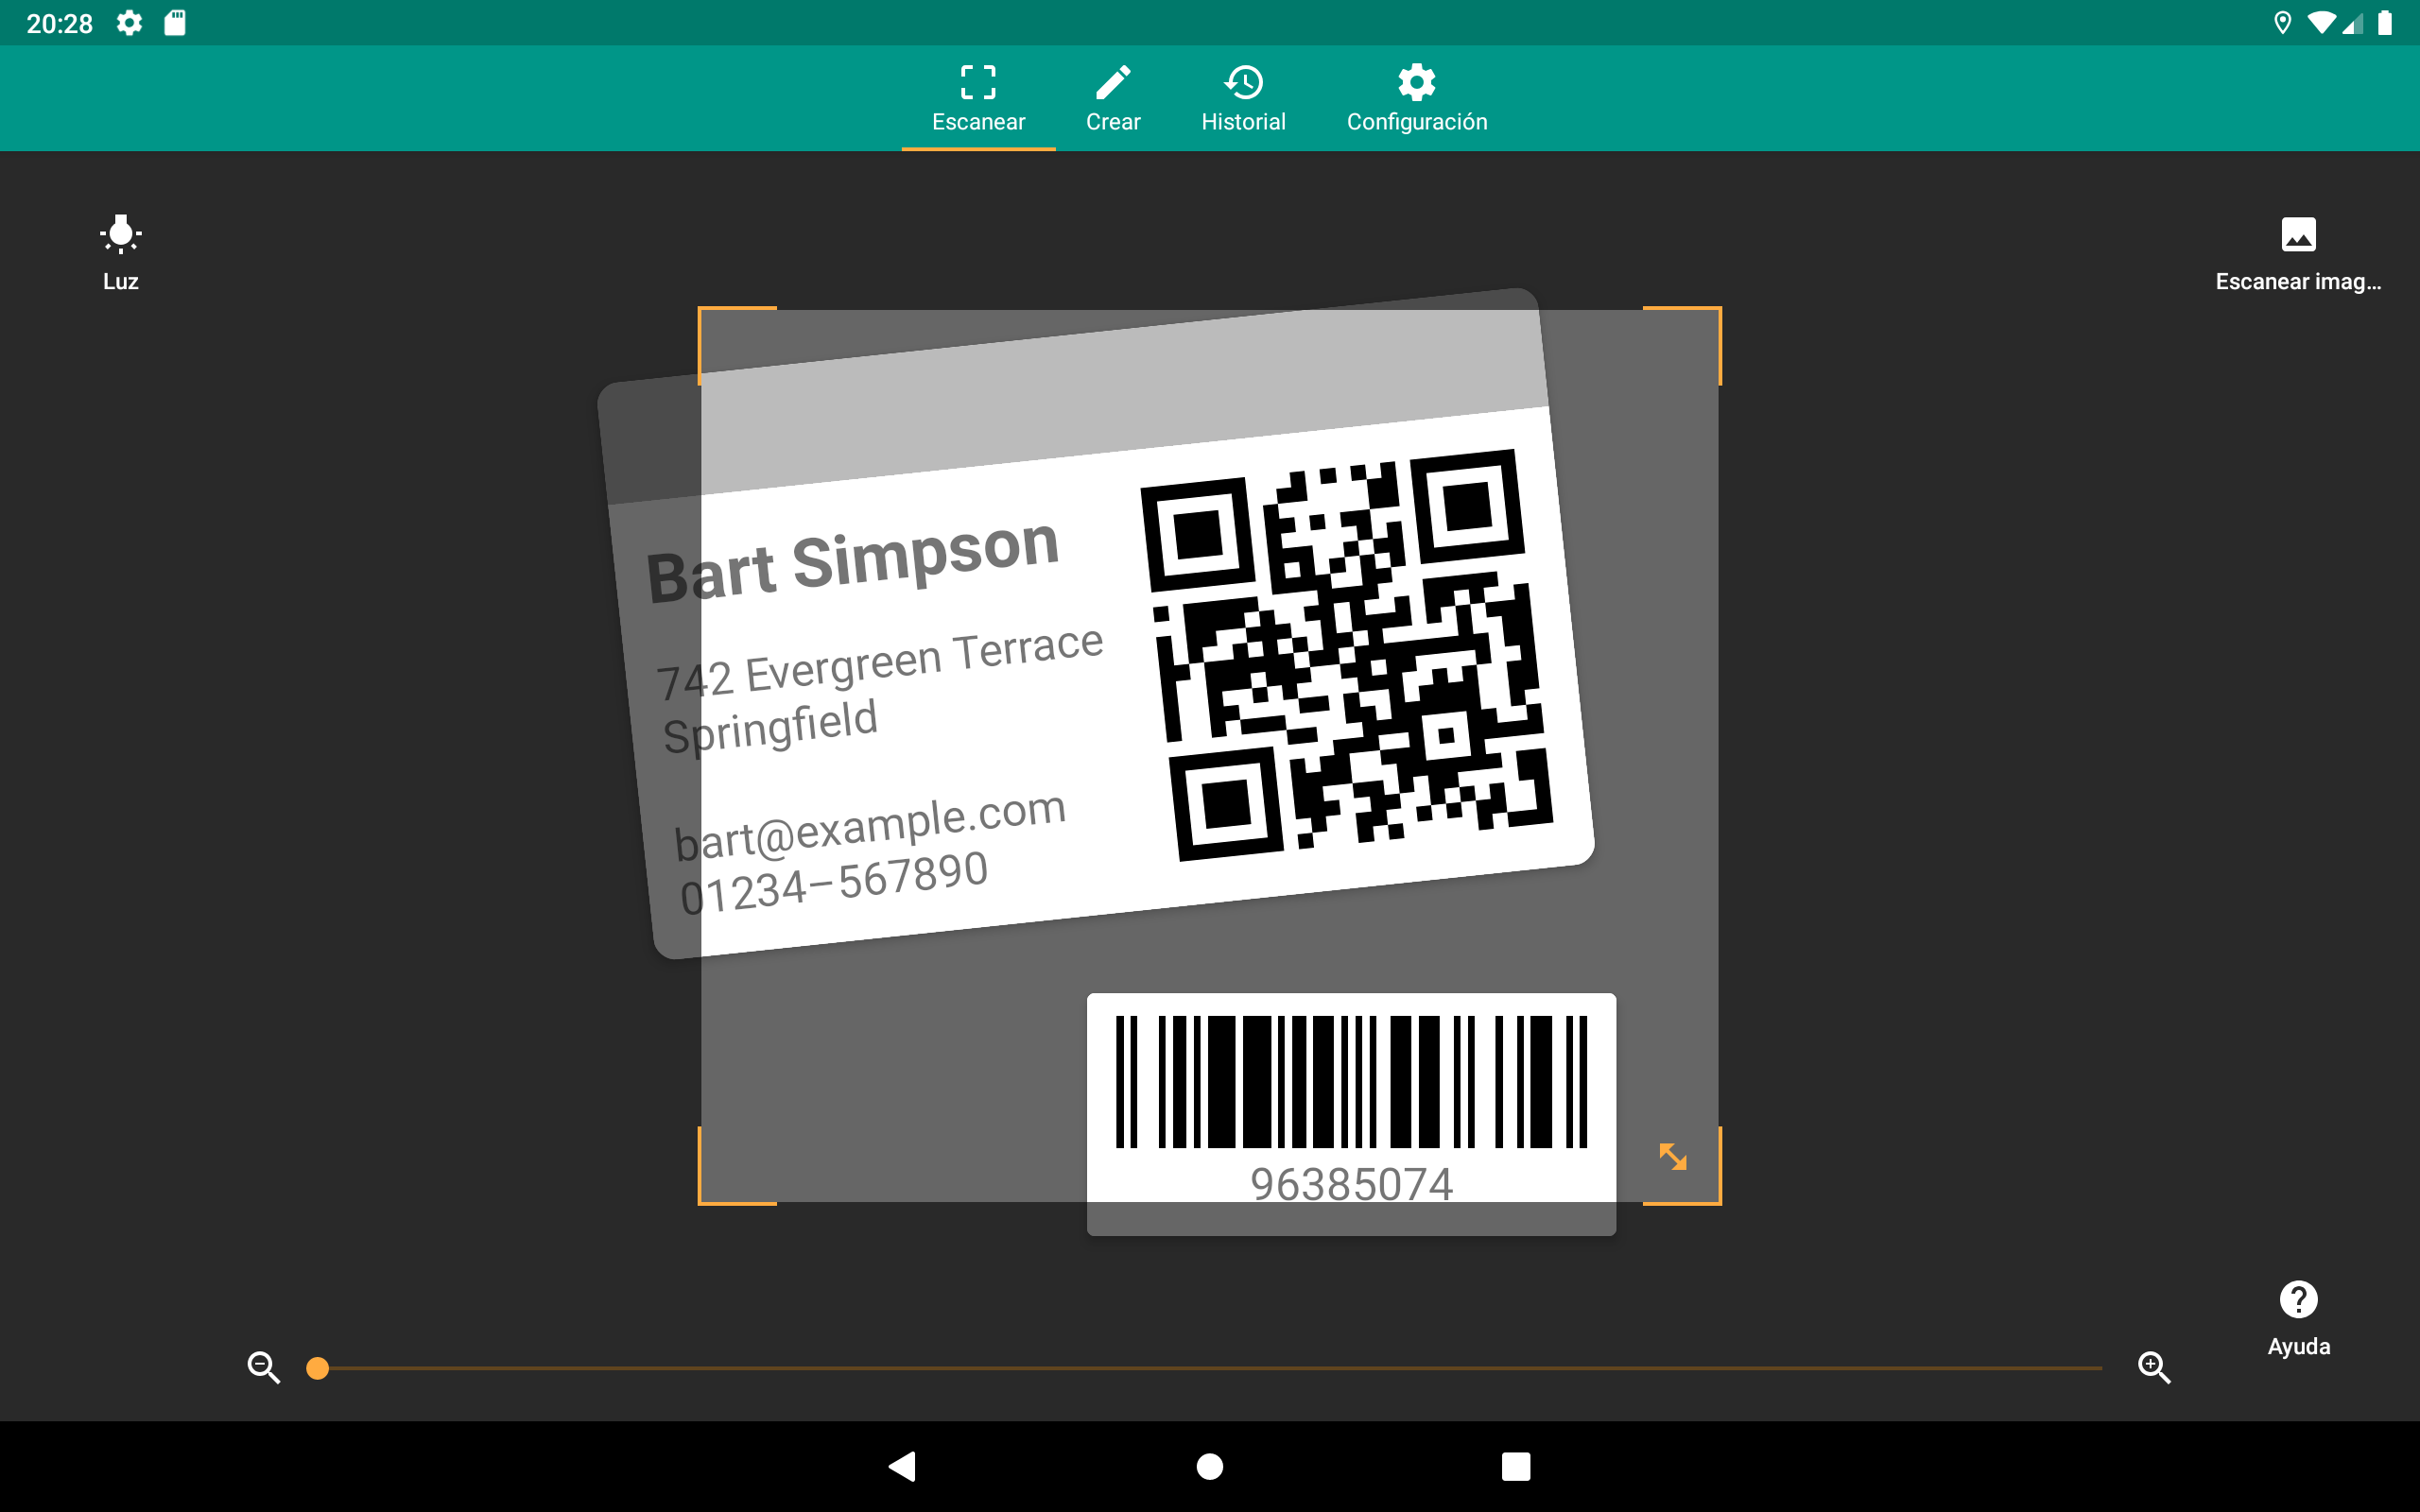The height and width of the screenshot is (1512, 2420).
Task: Tap the location status icon
Action: pyautogui.click(x=2282, y=23)
